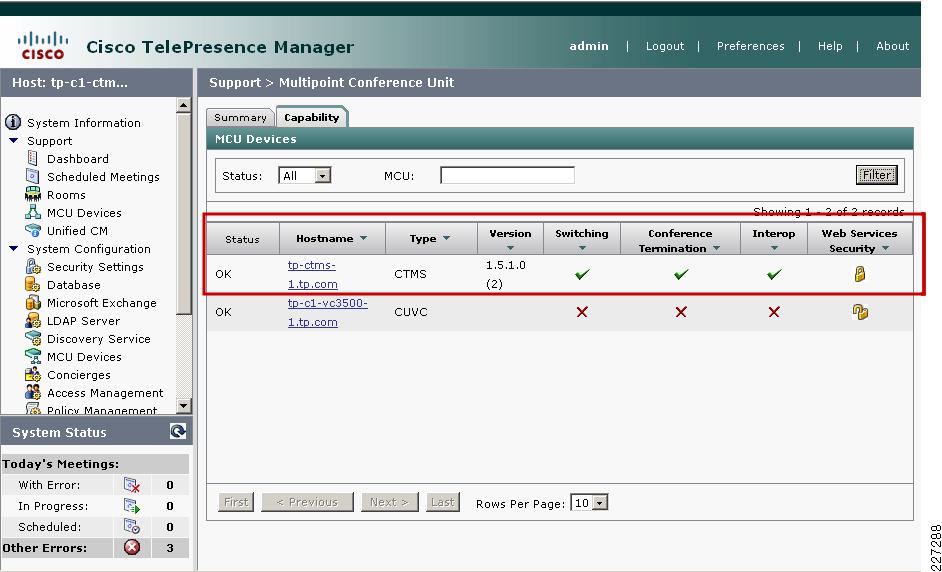
Task: Sort by Web Services Security column arrow
Action: 886,248
